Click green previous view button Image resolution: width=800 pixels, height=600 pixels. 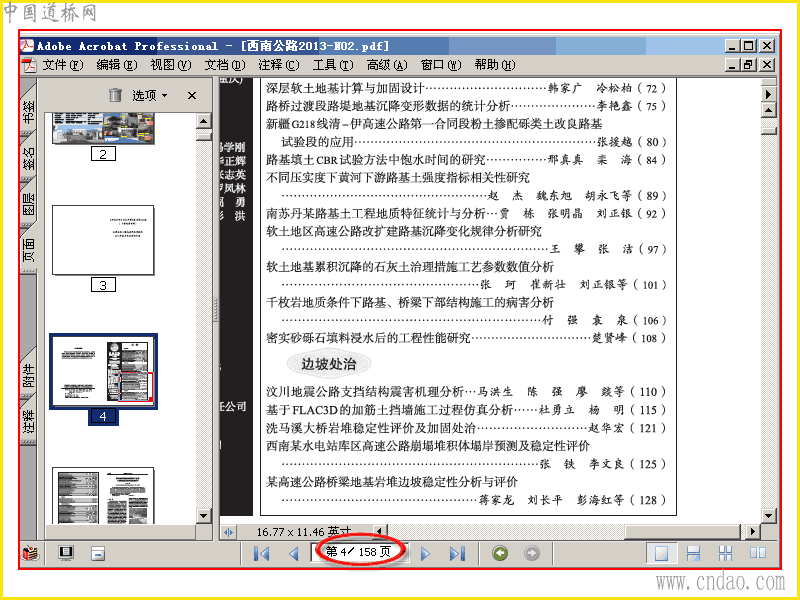[x=500, y=553]
